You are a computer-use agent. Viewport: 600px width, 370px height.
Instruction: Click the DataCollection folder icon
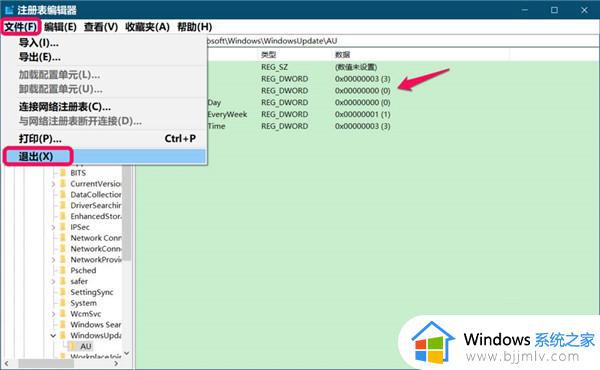click(x=63, y=194)
